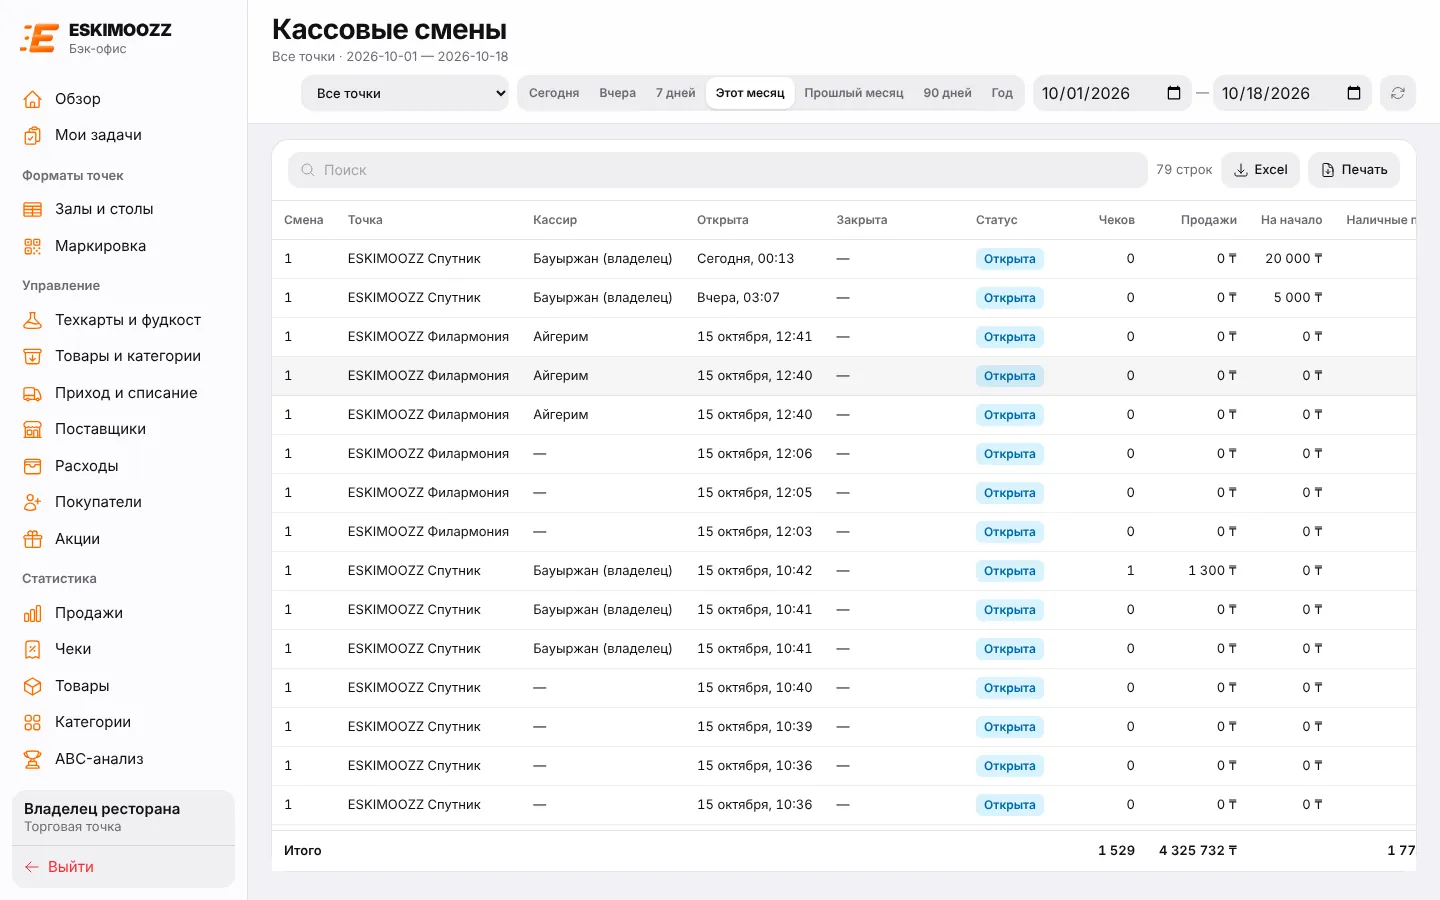1440x900 pixels.
Task: Export table with Excel button
Action: tap(1261, 170)
